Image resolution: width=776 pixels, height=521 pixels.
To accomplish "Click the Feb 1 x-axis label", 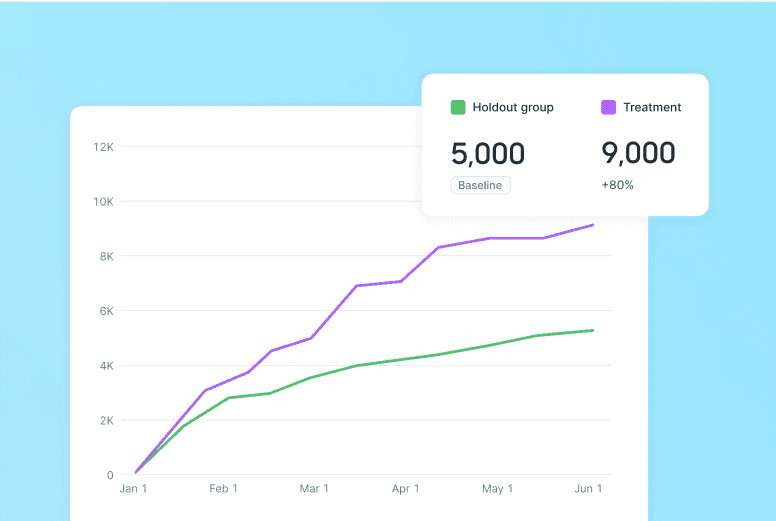I will coord(223,489).
